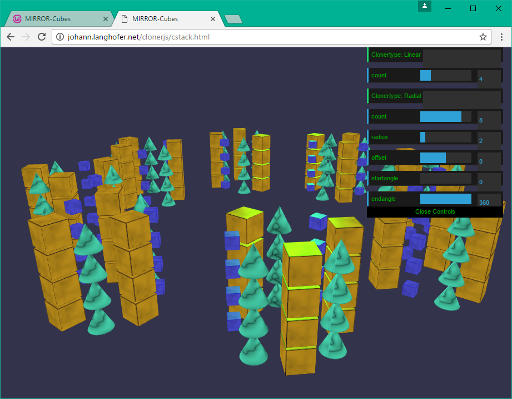This screenshot has height=399, width=512.
Task: View site information icon in address bar
Action: pyautogui.click(x=60, y=37)
